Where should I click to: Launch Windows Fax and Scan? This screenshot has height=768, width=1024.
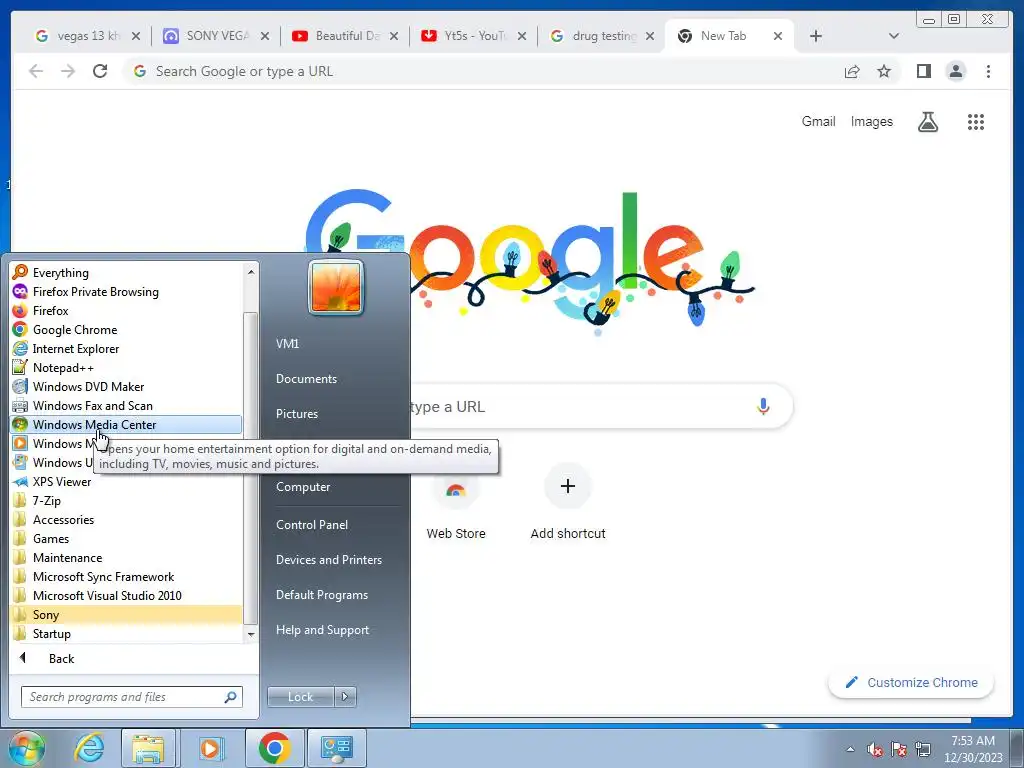[126, 405]
